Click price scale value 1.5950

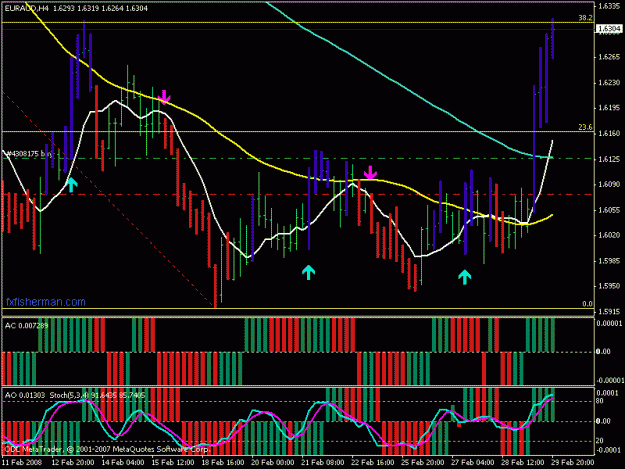click(609, 286)
